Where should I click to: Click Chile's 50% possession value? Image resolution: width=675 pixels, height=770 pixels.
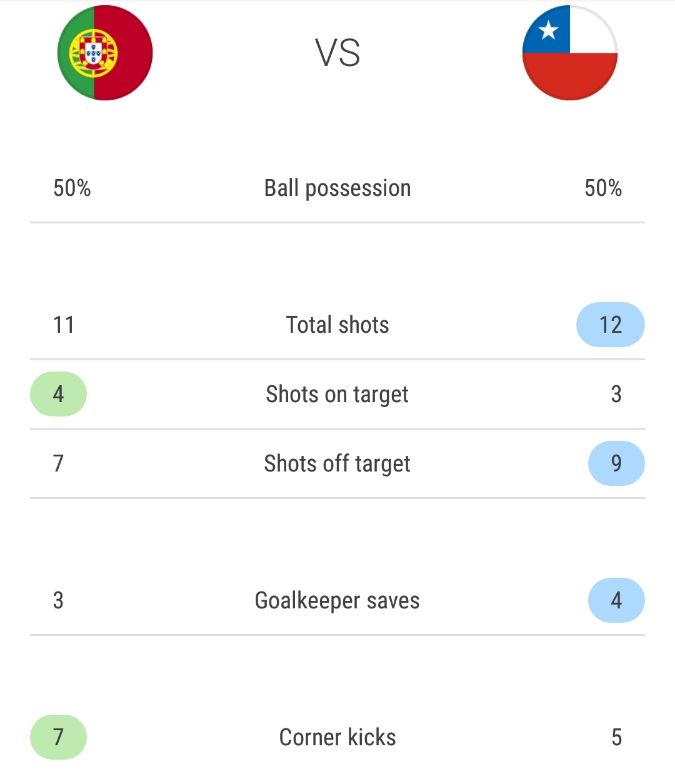pyautogui.click(x=603, y=188)
